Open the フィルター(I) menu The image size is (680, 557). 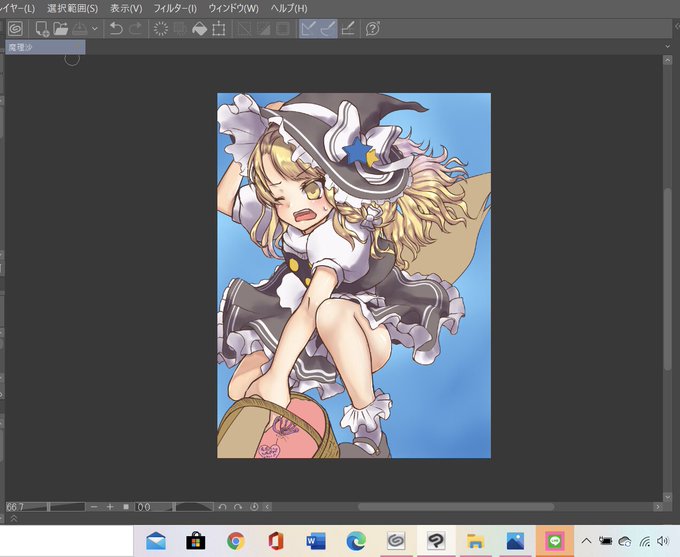click(175, 9)
